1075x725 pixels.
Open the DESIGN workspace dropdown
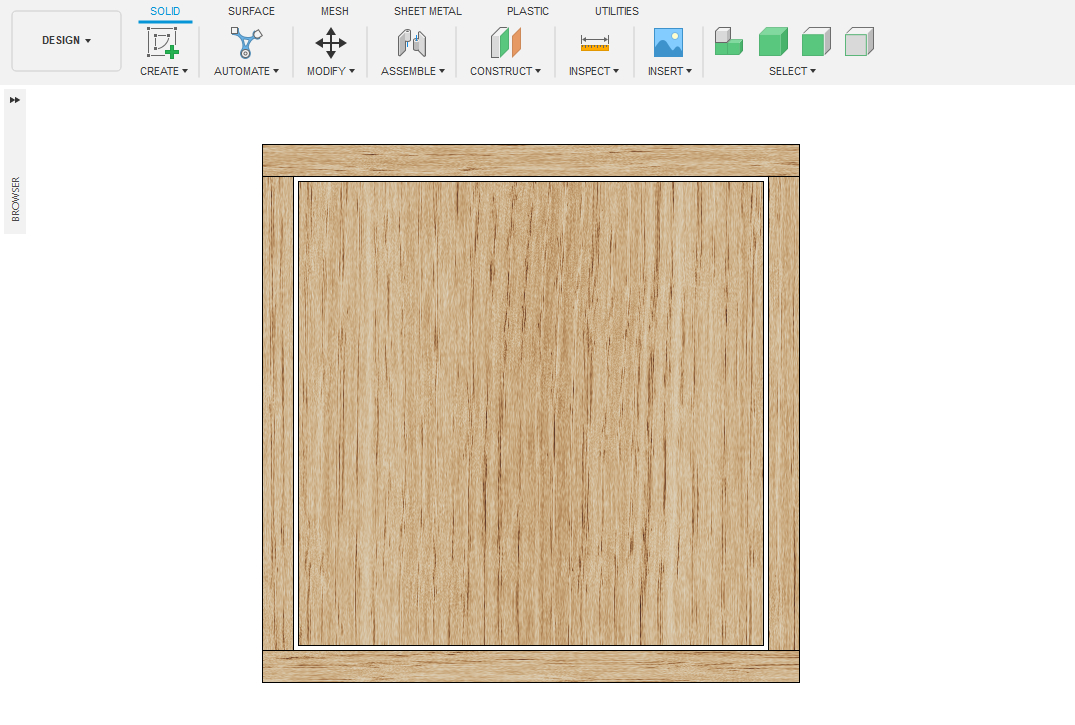coord(66,41)
